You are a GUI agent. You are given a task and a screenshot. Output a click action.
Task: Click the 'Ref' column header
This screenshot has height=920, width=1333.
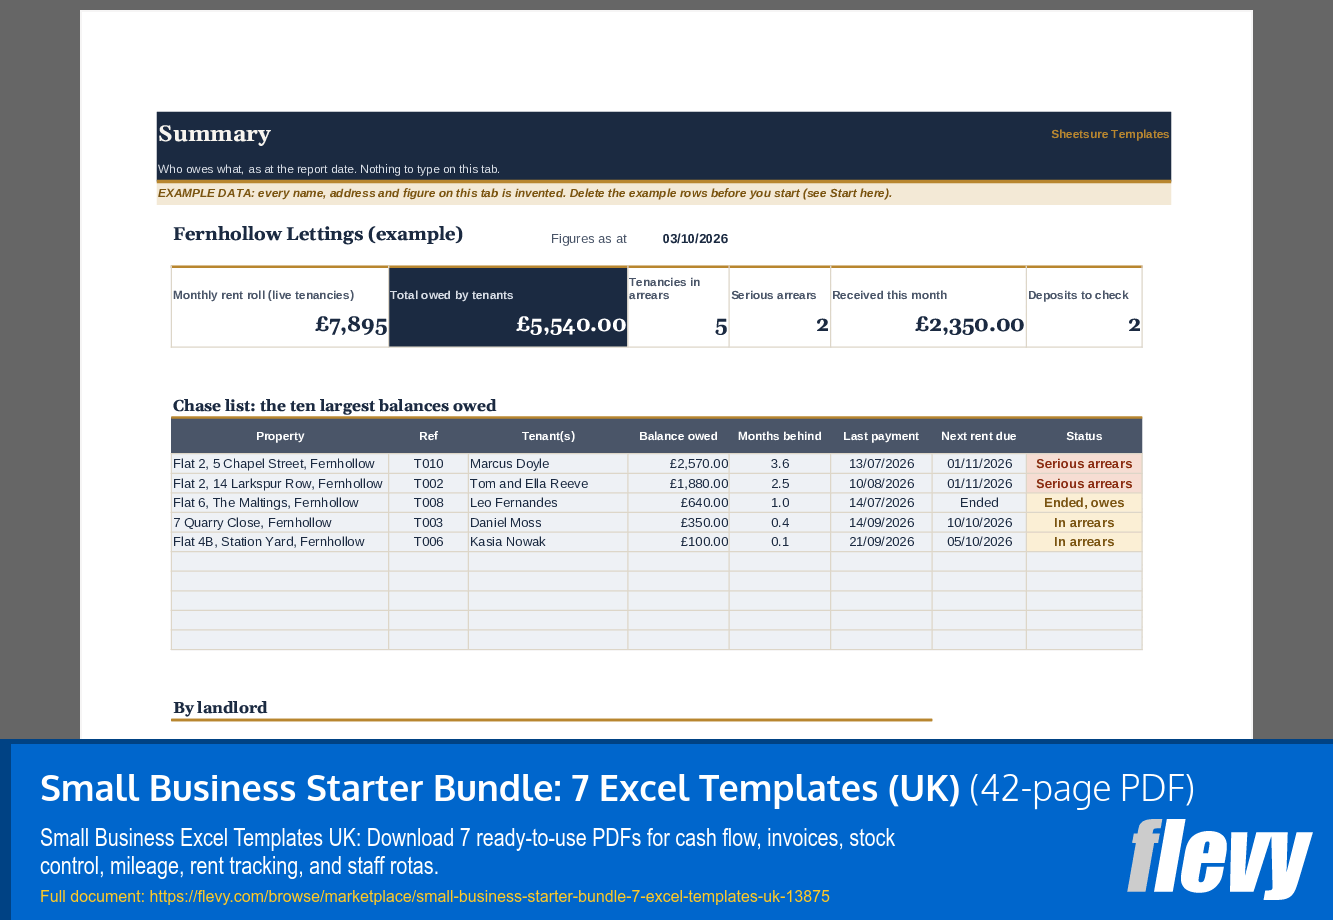(x=428, y=436)
